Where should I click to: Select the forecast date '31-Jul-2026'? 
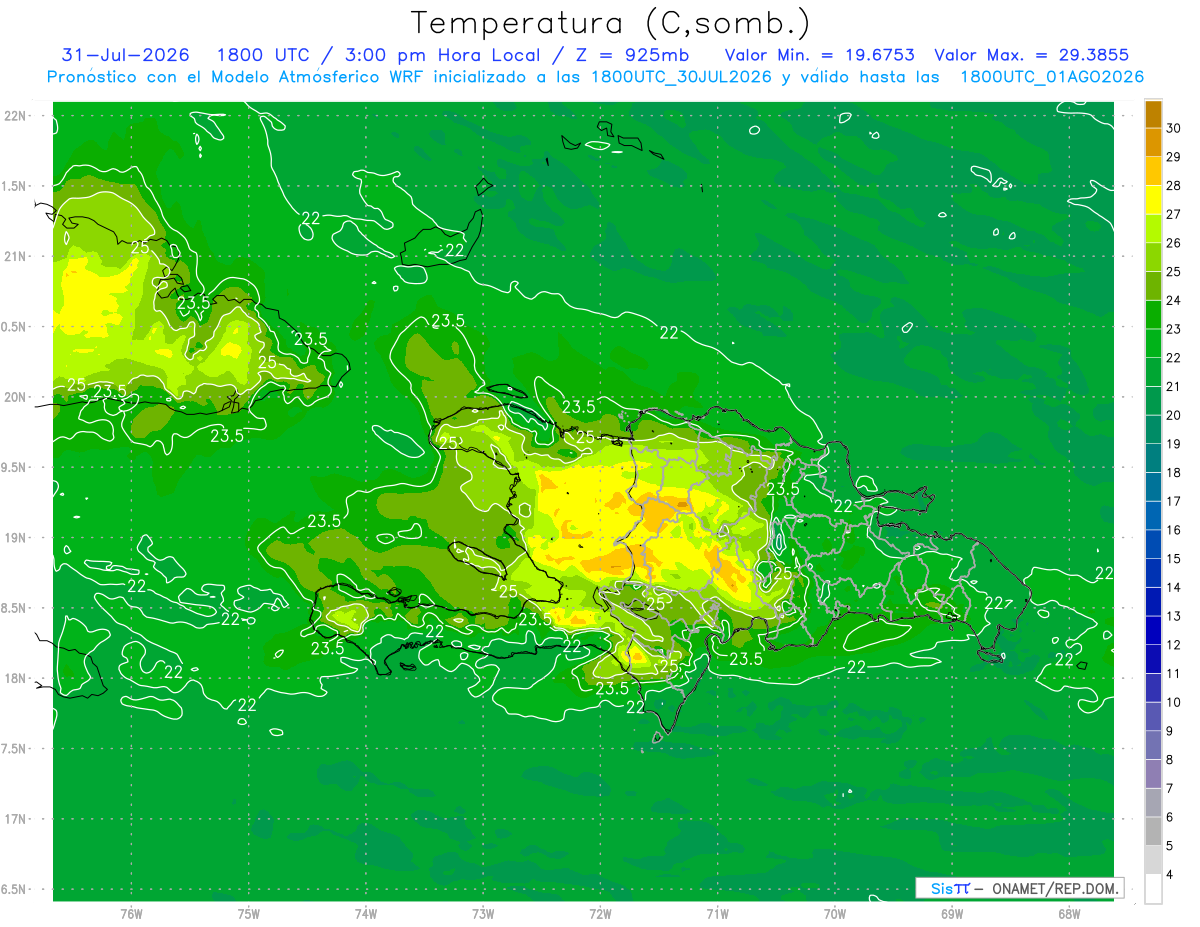(x=126, y=55)
